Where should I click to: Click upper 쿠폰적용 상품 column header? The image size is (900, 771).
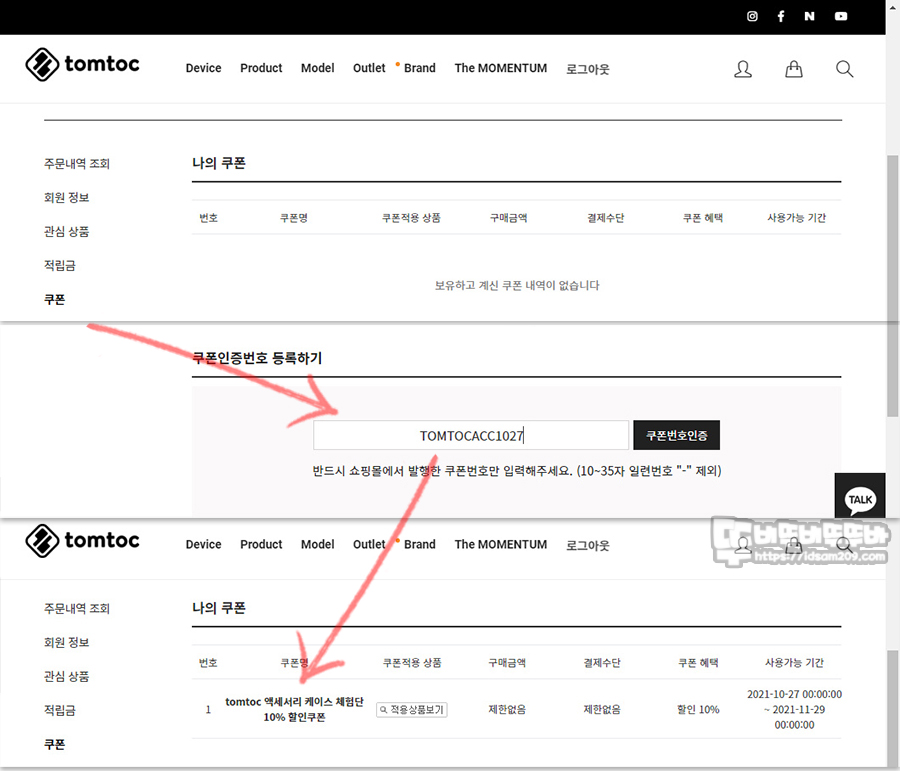(x=412, y=218)
